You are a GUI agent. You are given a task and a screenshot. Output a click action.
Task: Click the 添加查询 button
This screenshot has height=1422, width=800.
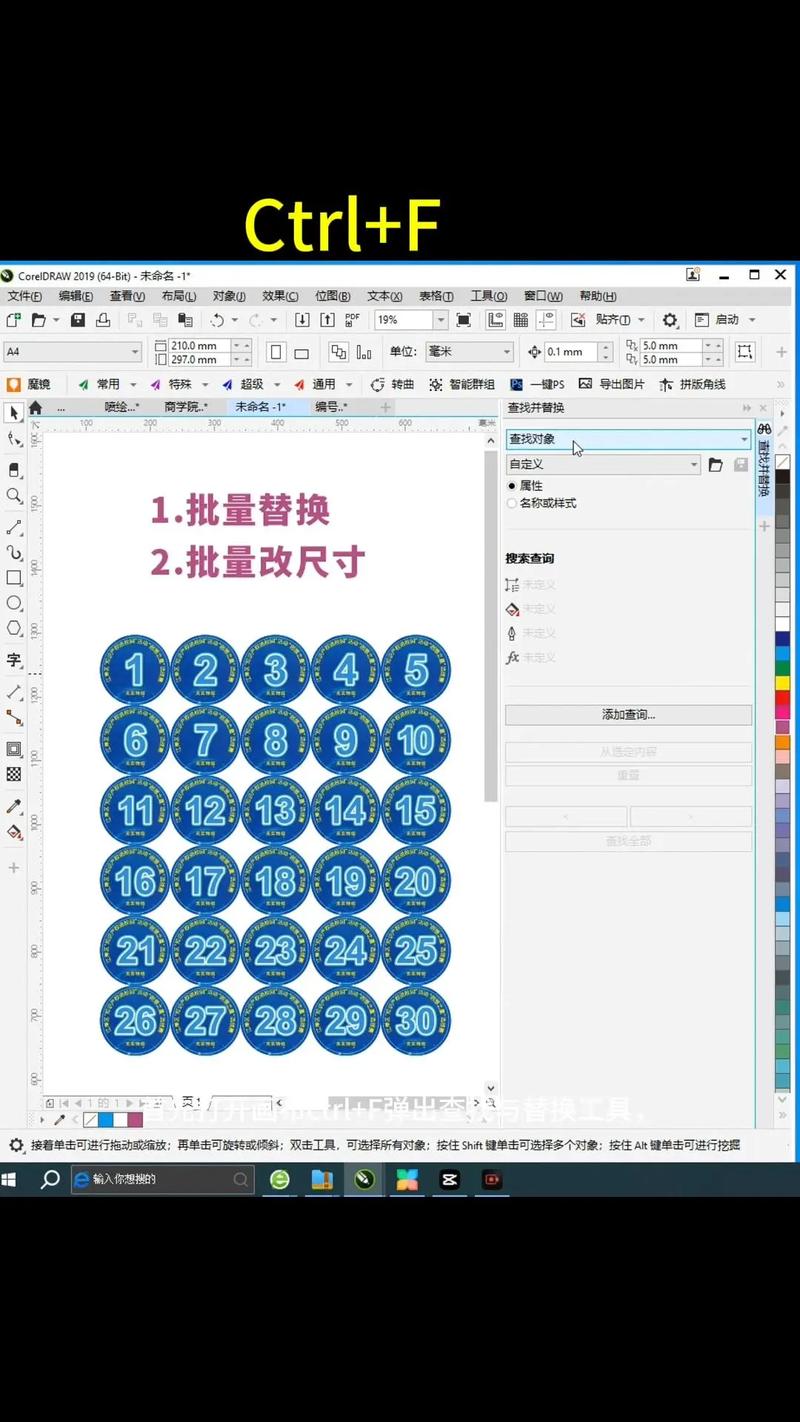point(628,715)
